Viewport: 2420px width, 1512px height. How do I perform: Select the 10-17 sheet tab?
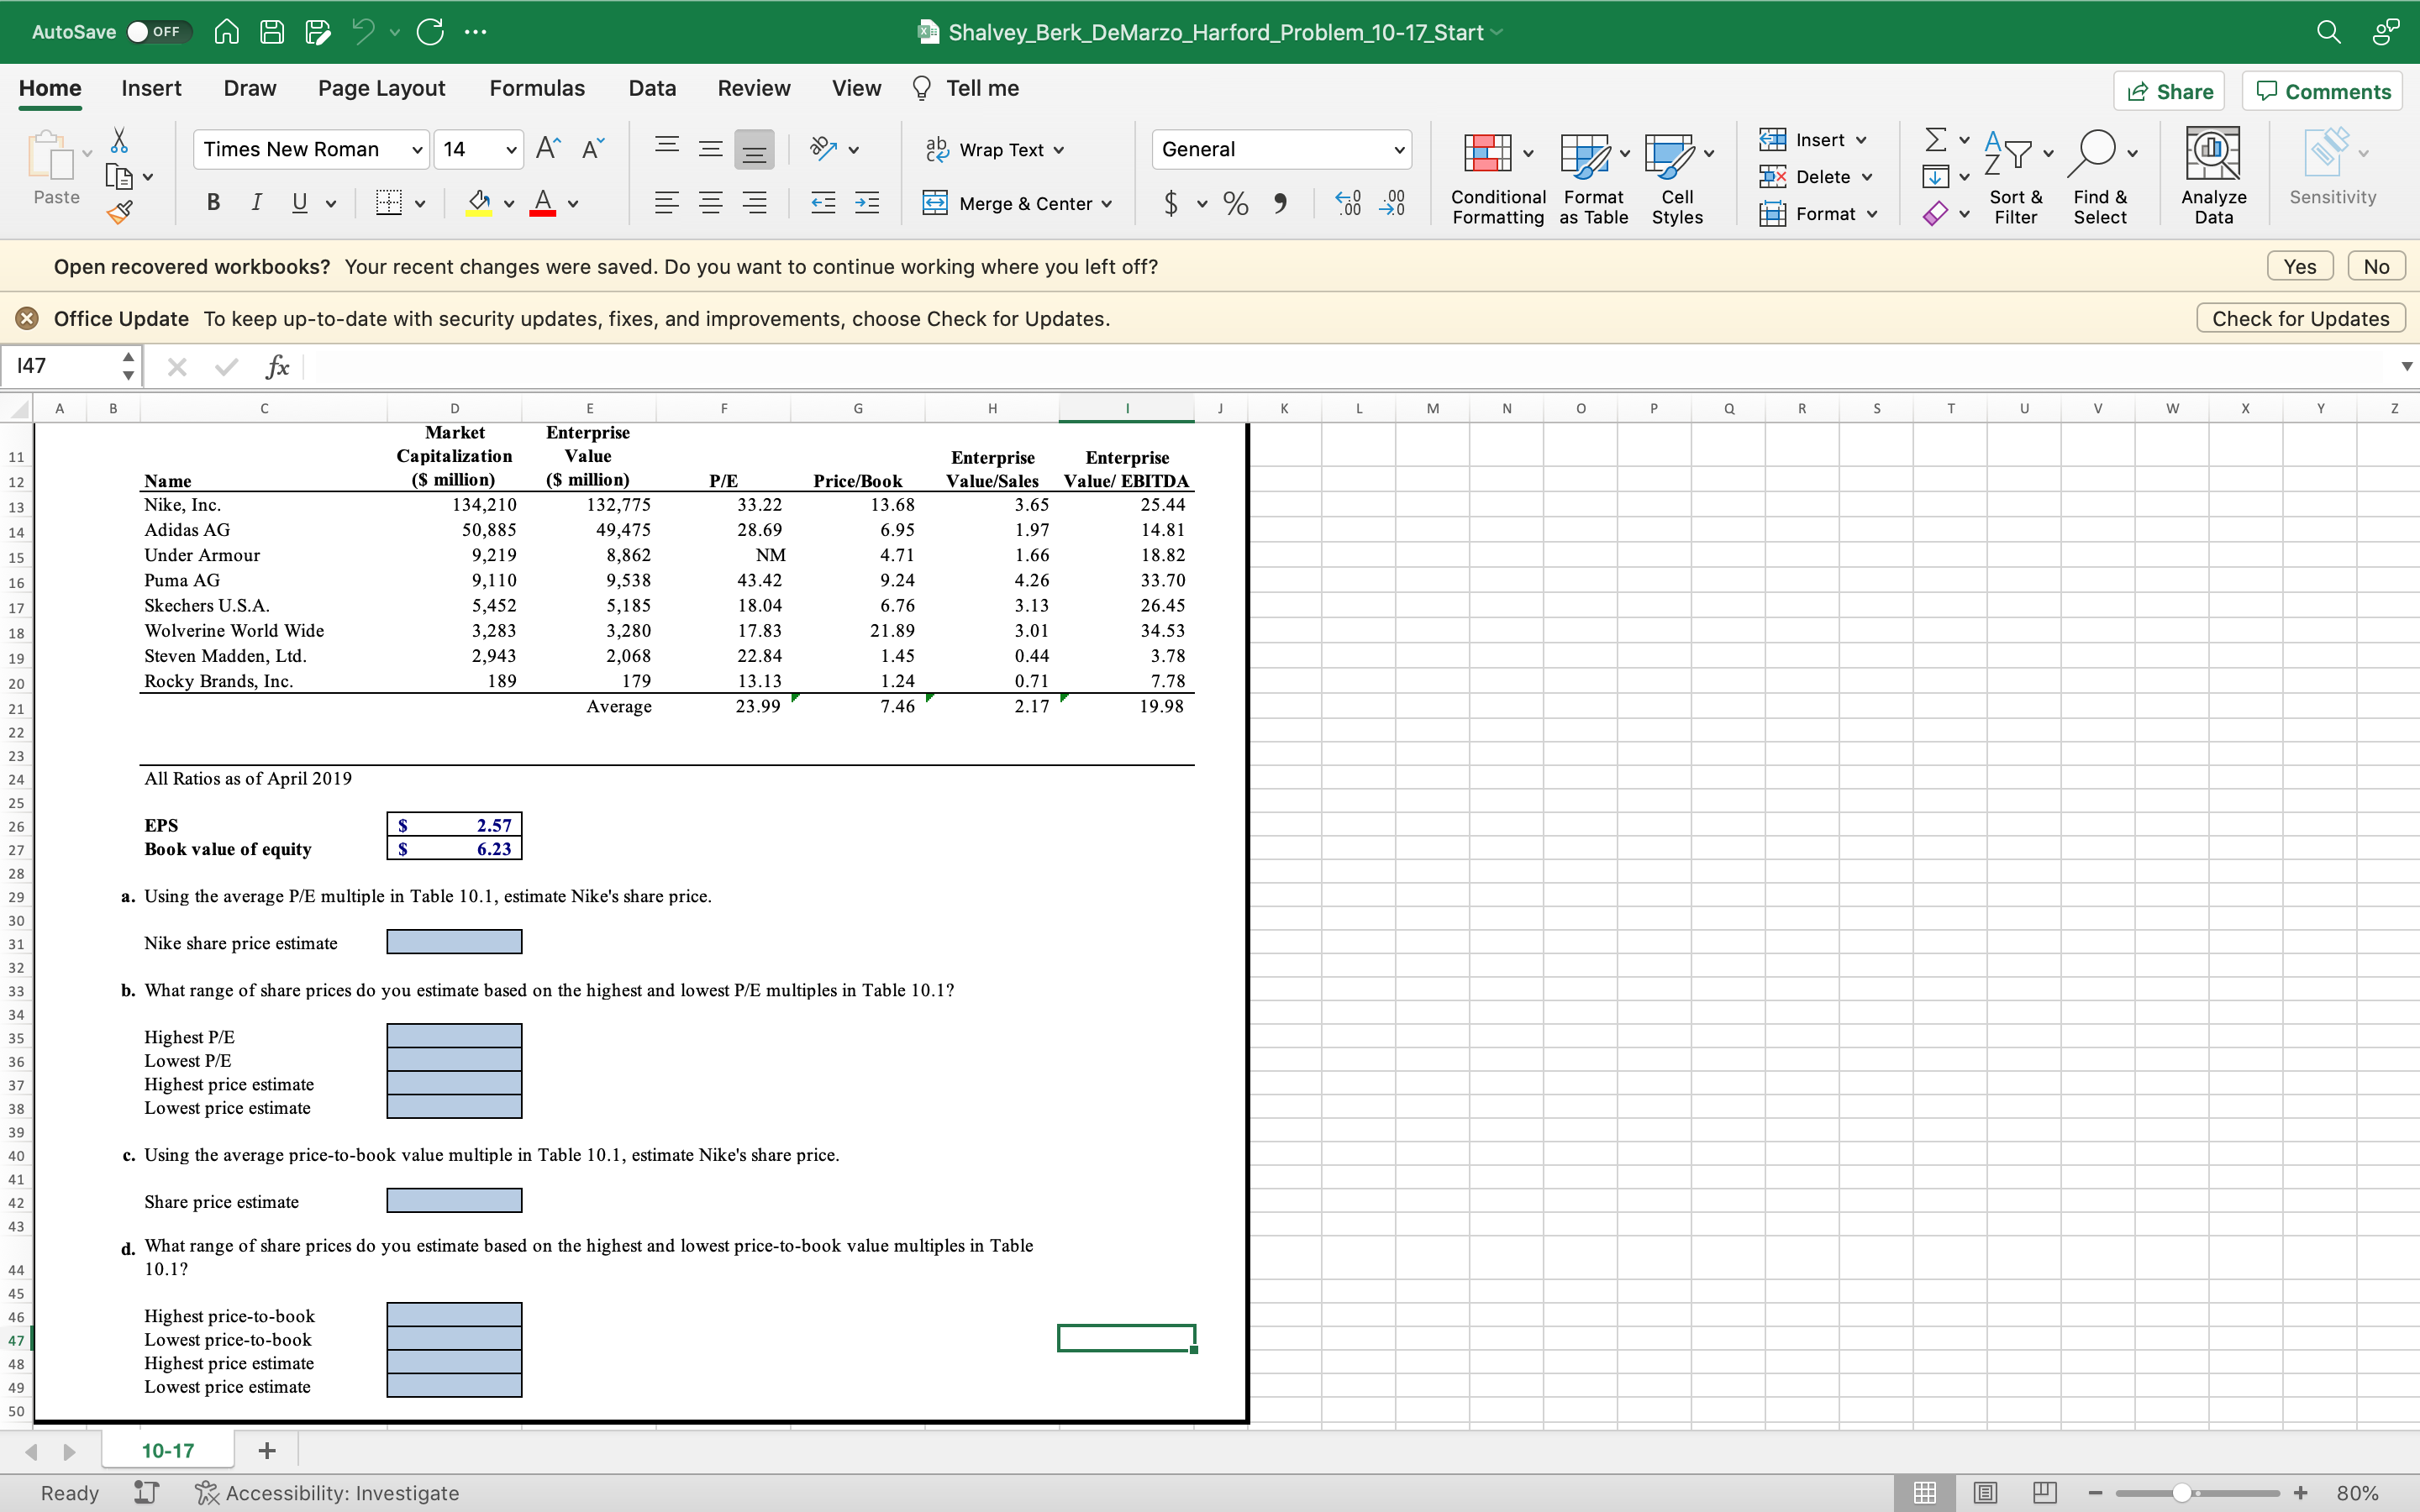coord(167,1449)
